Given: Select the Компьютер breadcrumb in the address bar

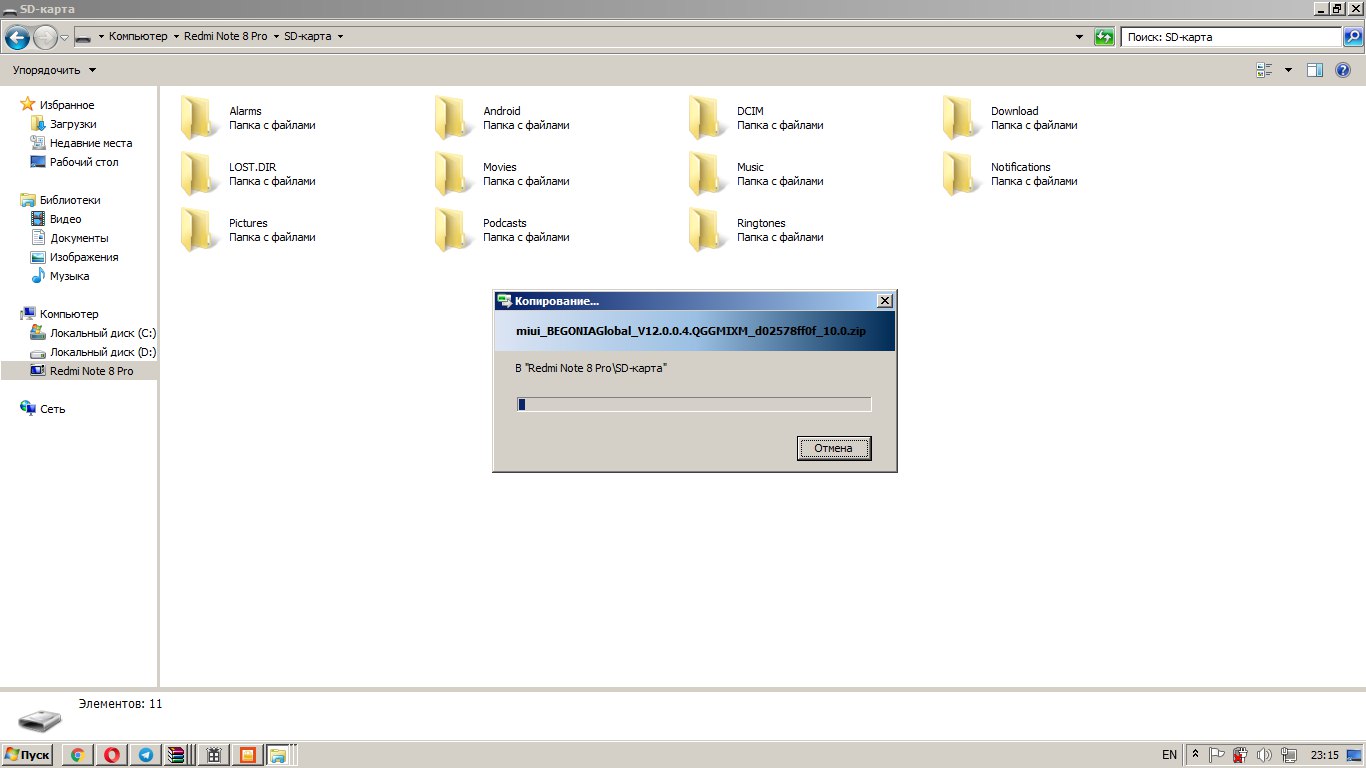Looking at the screenshot, I should (x=138, y=36).
